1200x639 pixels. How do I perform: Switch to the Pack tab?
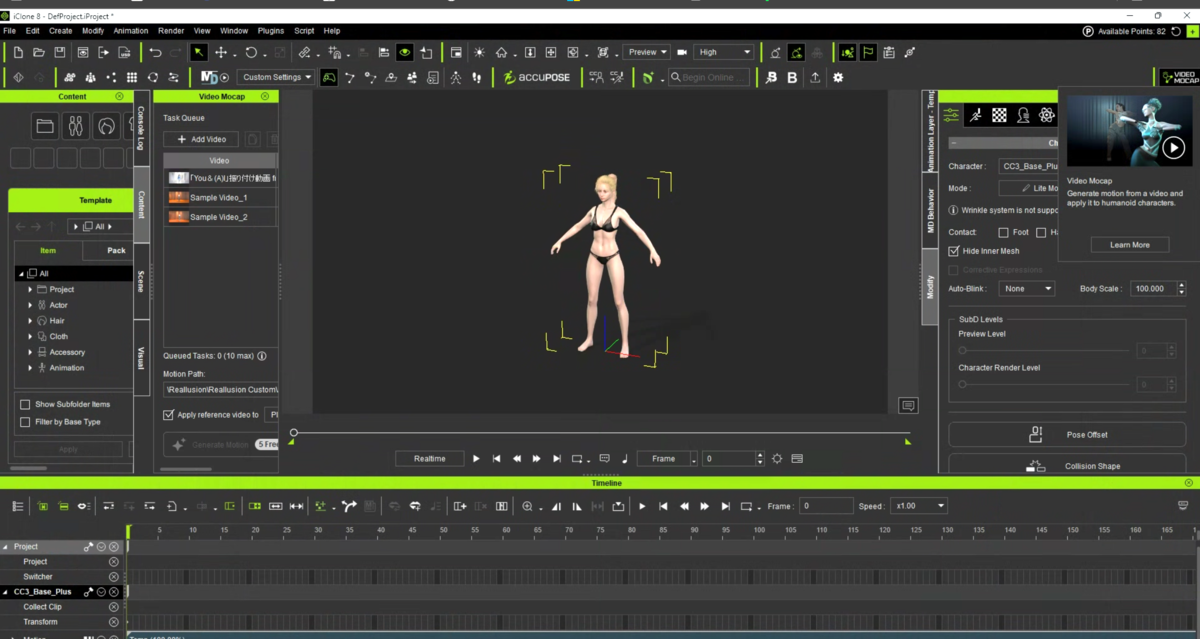[116, 251]
